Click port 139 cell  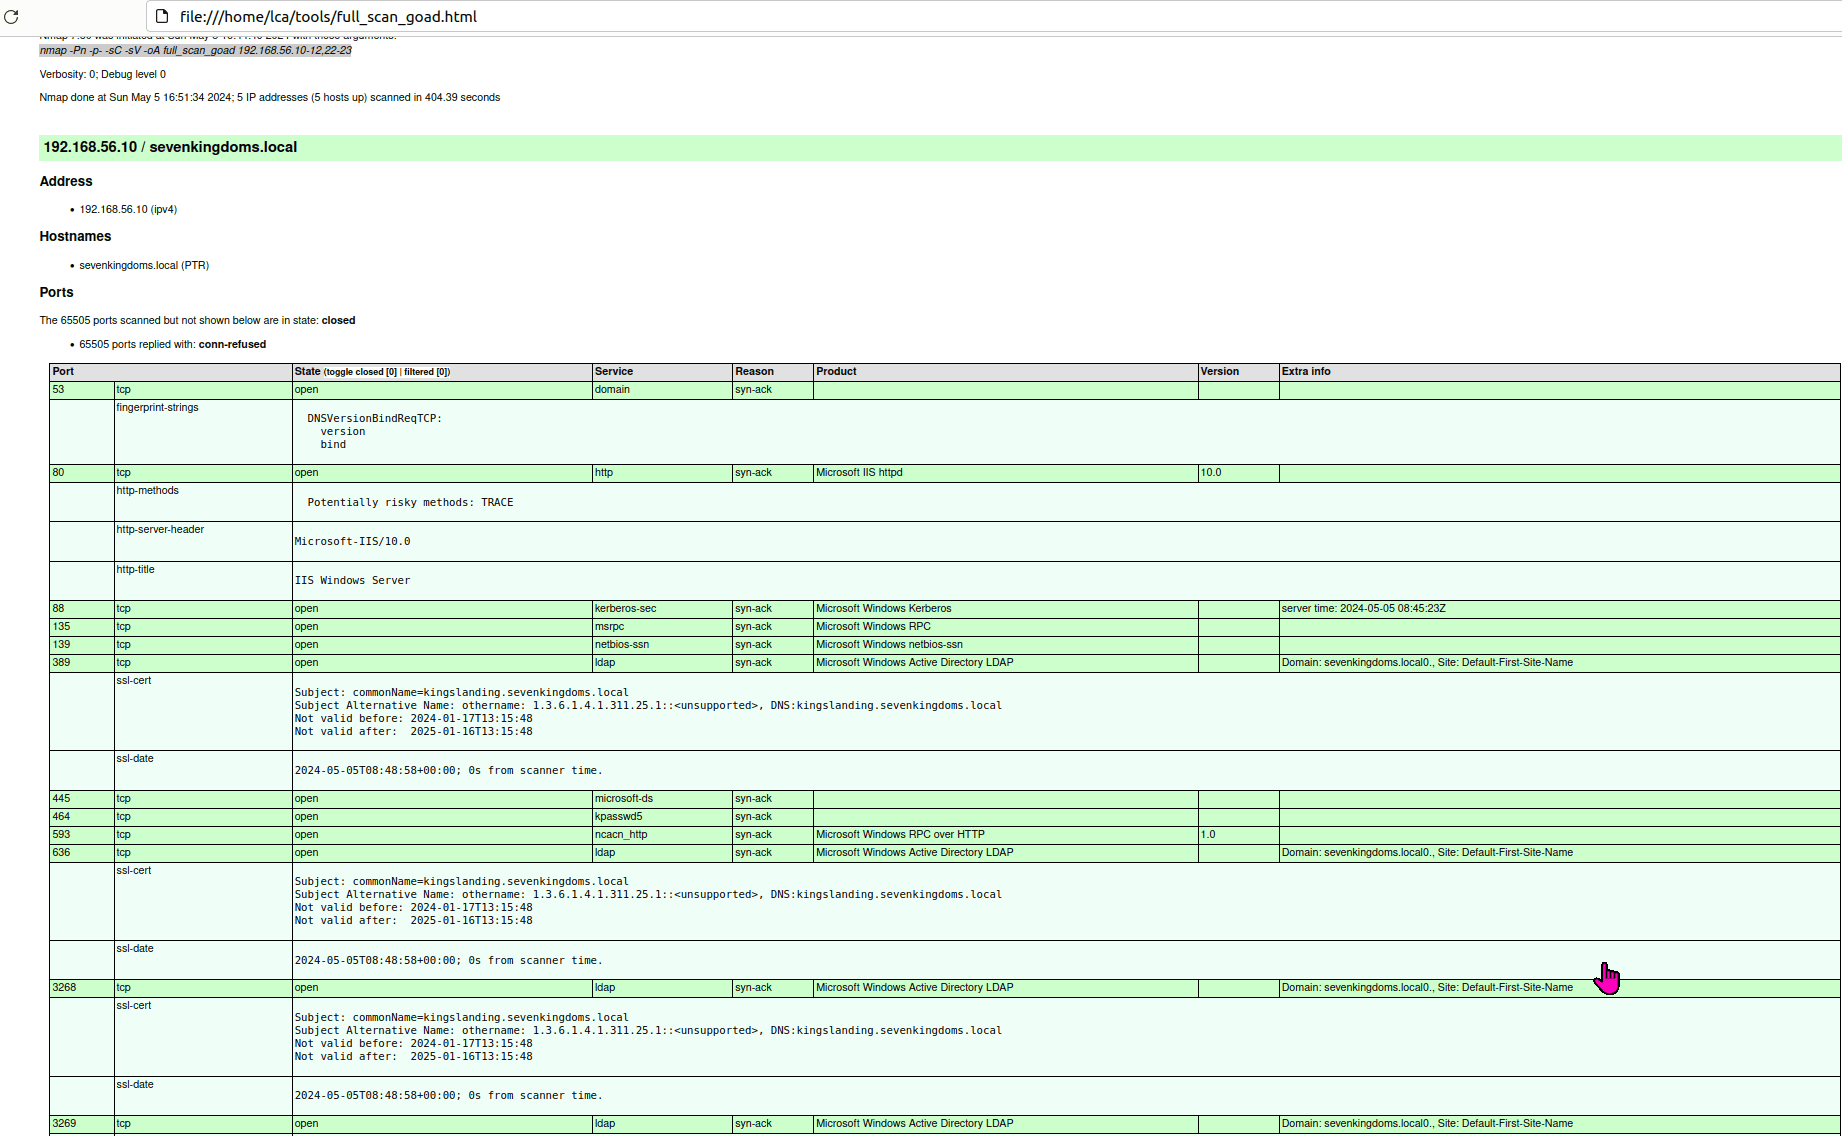pyautogui.click(x=81, y=645)
